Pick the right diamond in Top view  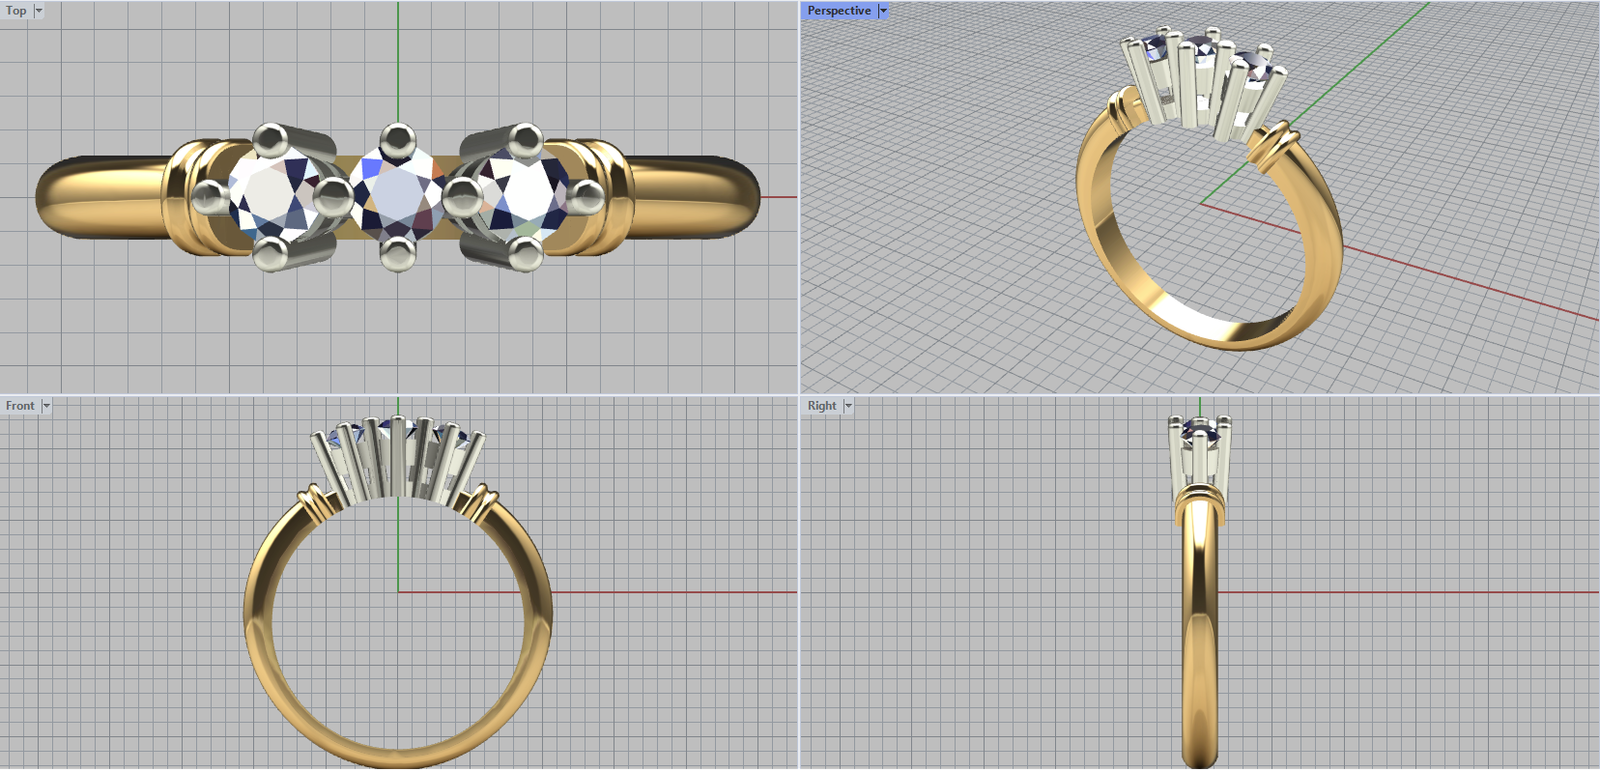(x=524, y=197)
